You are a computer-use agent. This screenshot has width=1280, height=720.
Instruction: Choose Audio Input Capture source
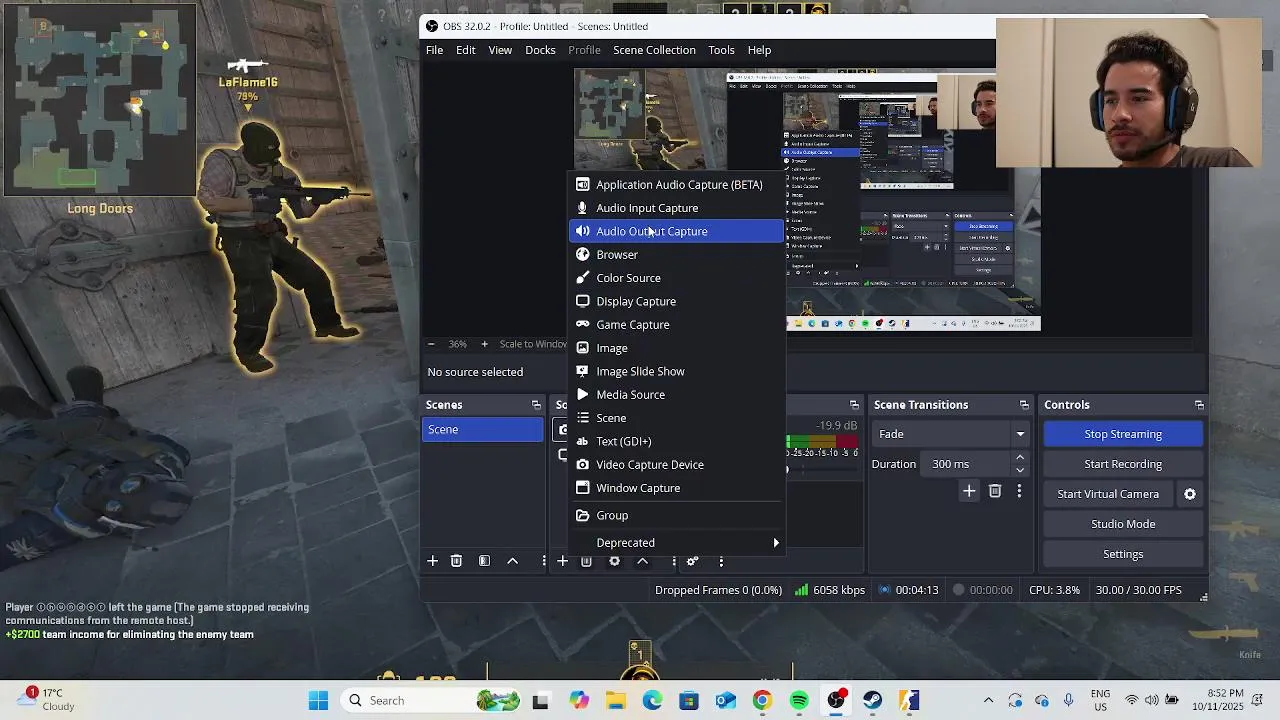[677, 208]
